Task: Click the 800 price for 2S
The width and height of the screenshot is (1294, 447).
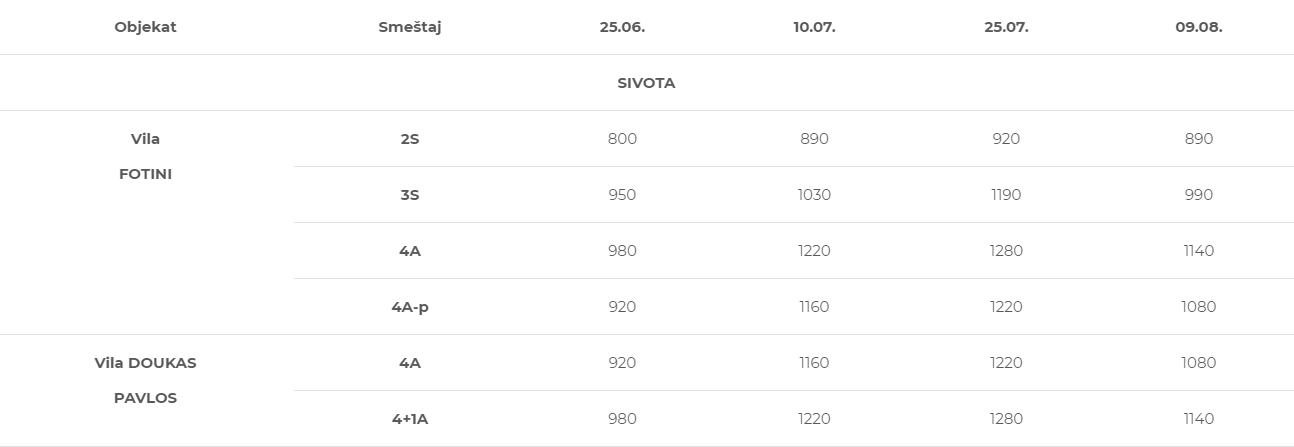Action: tap(622, 139)
